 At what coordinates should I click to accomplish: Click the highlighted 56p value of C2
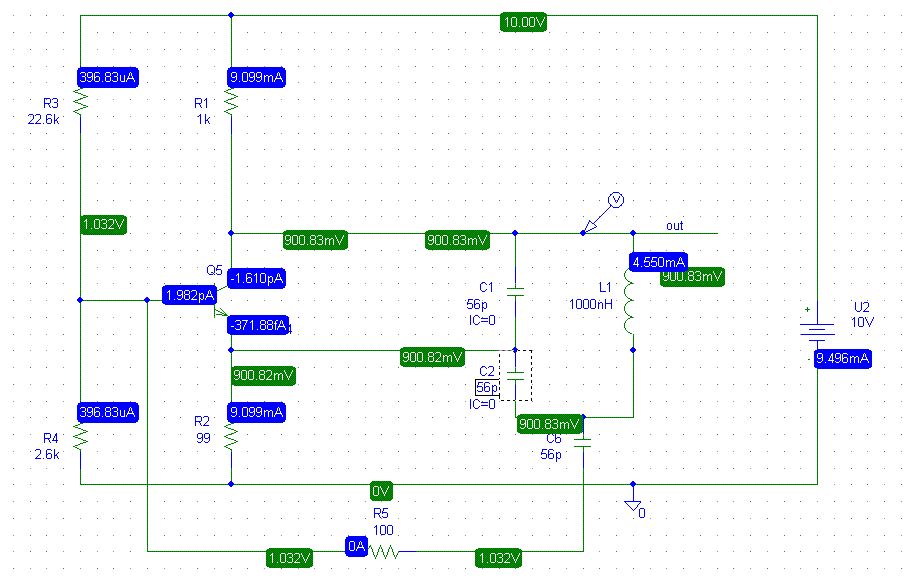click(487, 388)
